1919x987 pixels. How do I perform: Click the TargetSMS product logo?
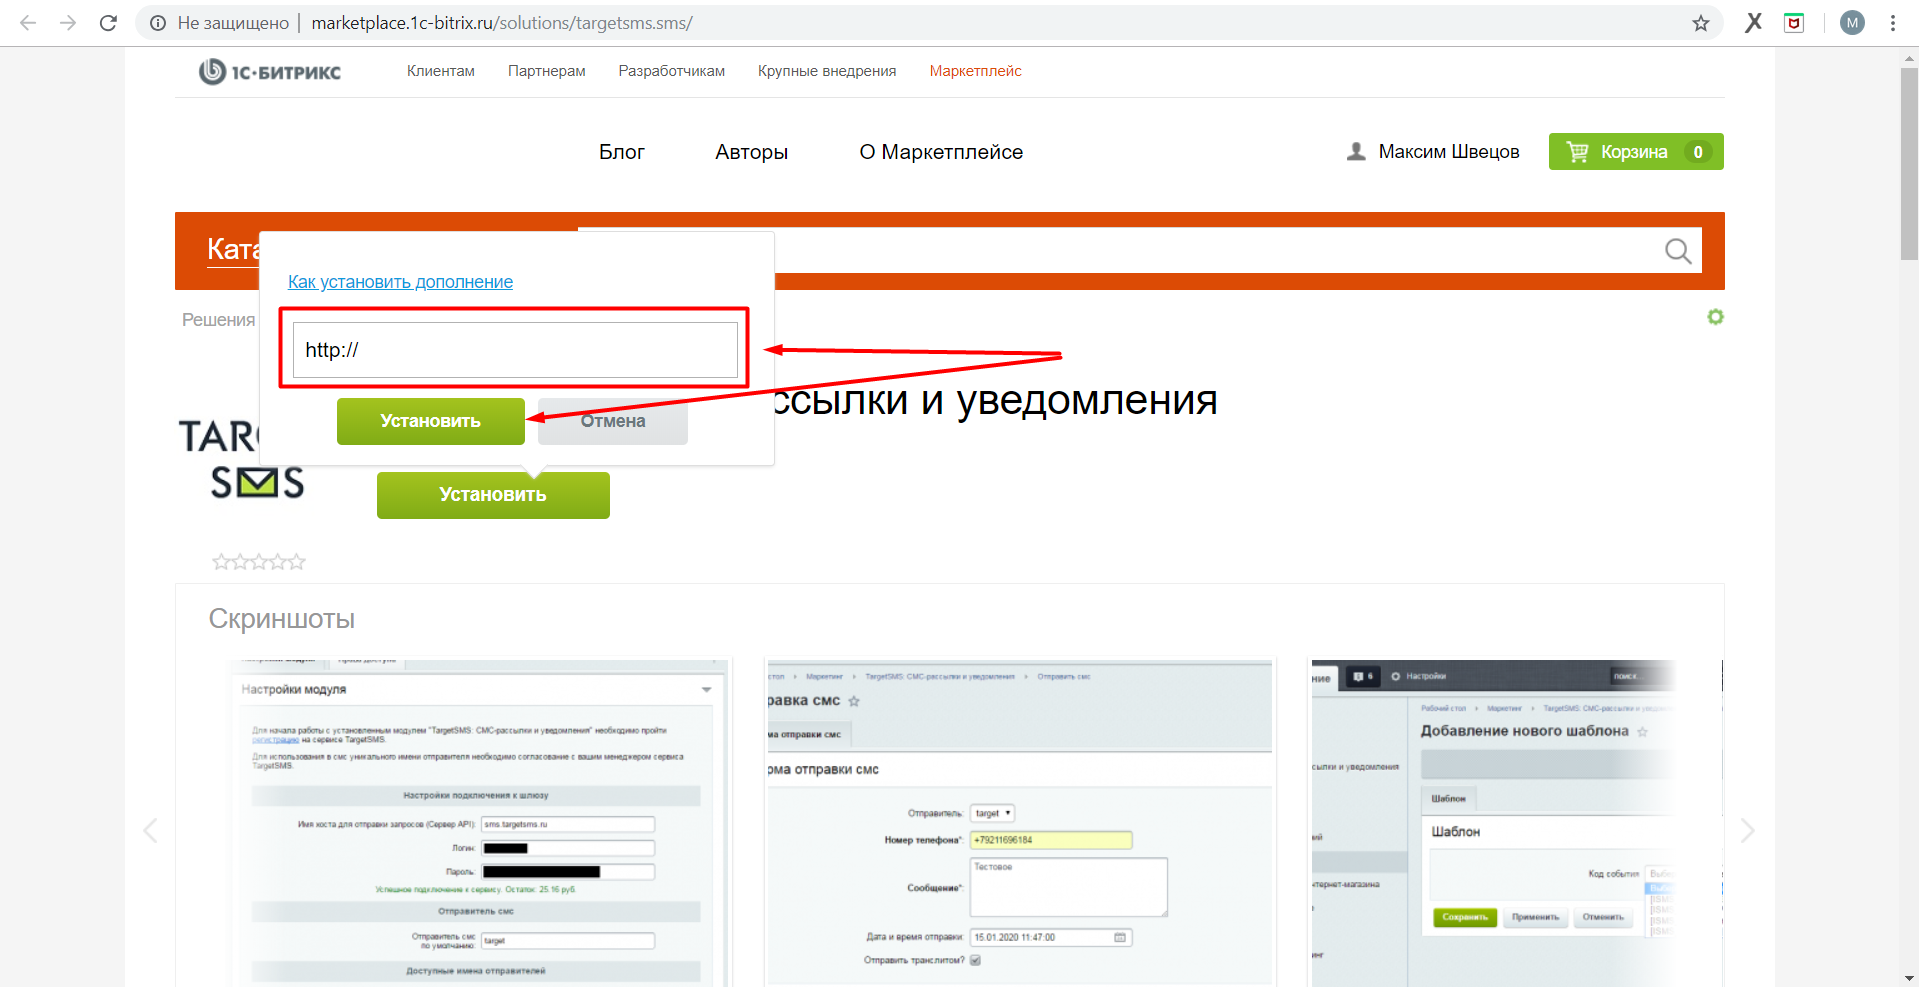(x=242, y=460)
